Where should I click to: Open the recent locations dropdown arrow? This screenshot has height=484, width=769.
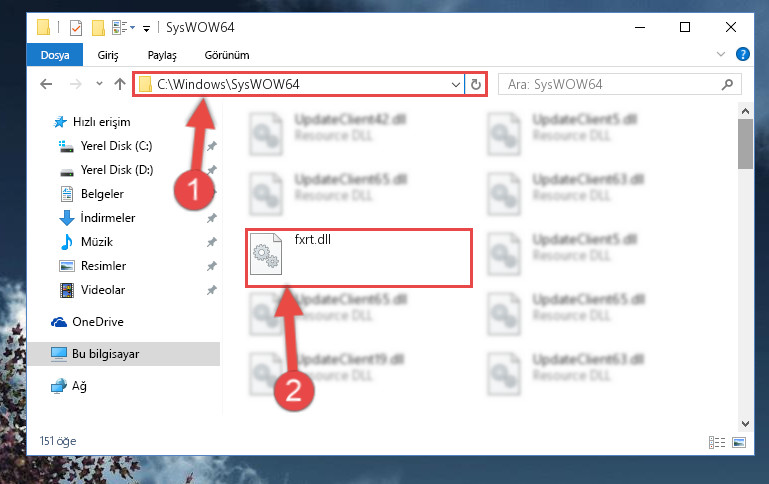point(99,84)
